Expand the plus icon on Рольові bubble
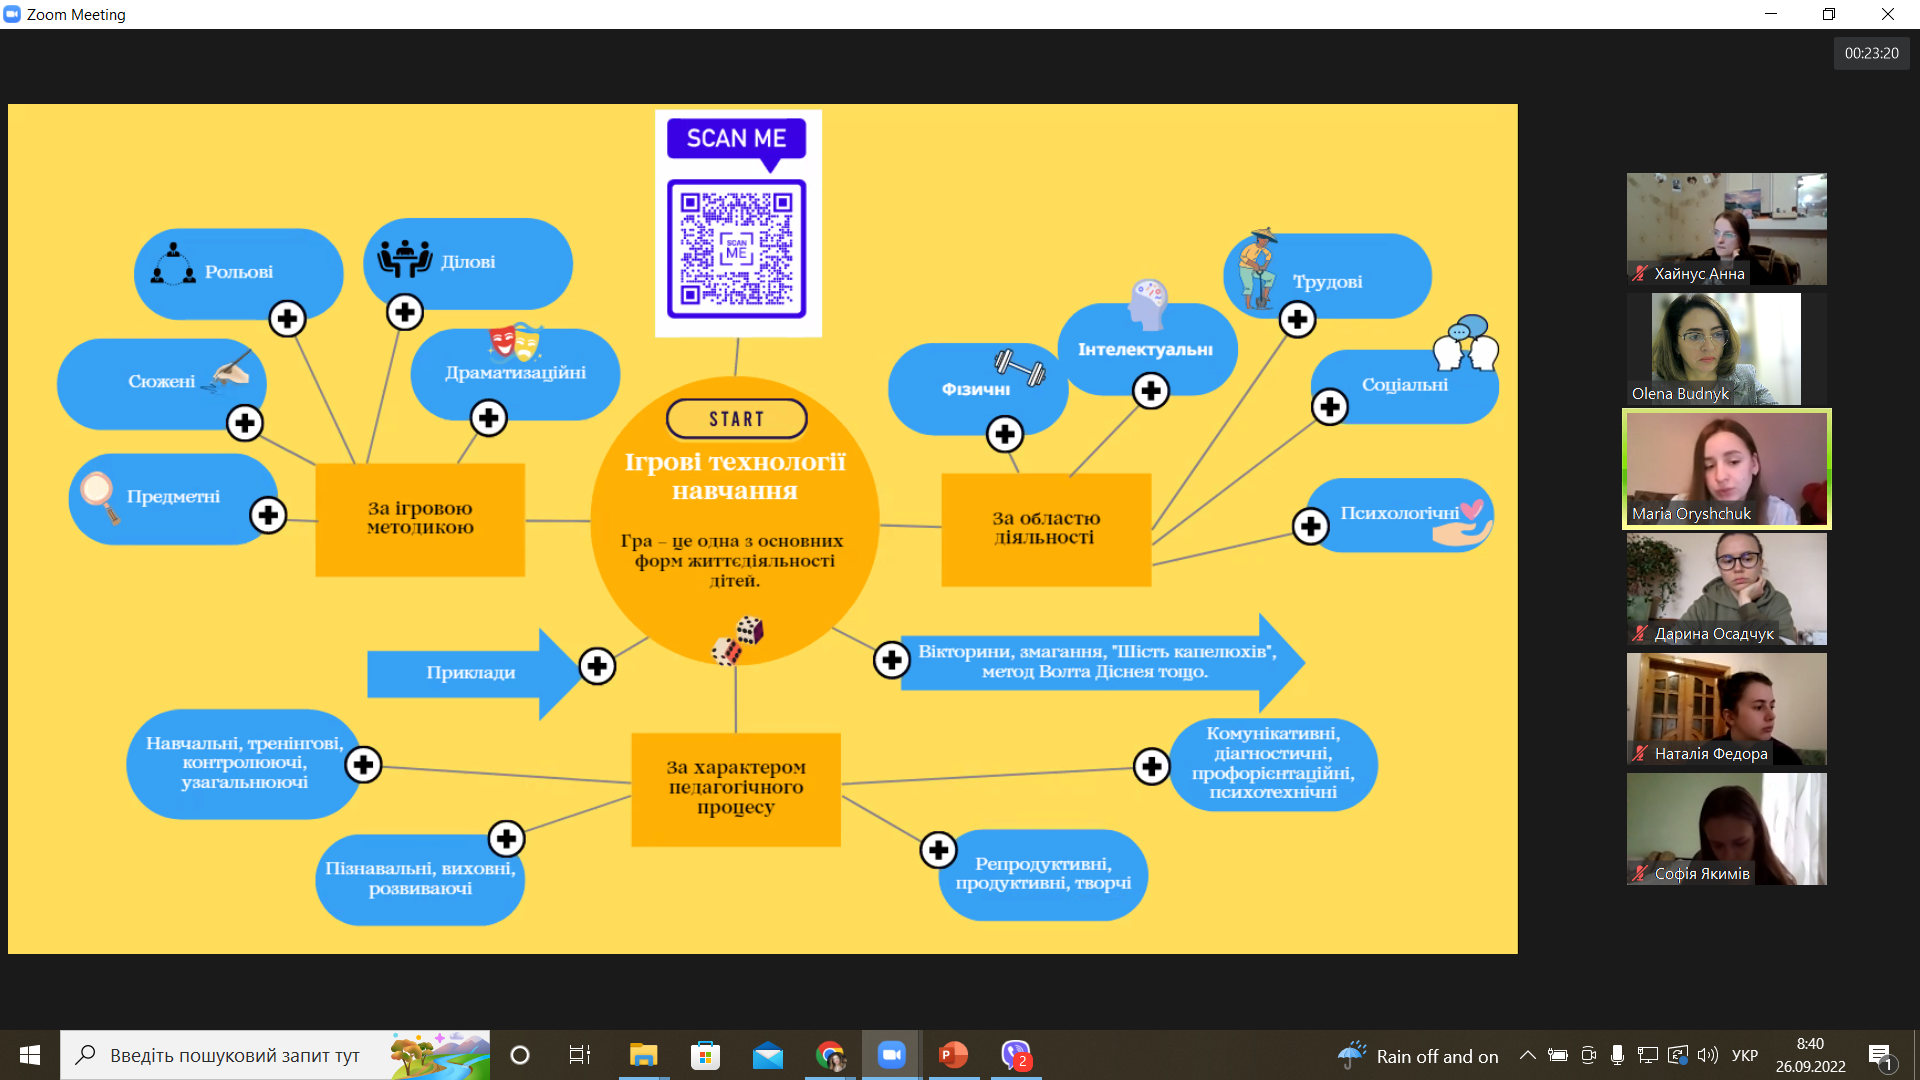This screenshot has height=1080, width=1920. tap(287, 319)
